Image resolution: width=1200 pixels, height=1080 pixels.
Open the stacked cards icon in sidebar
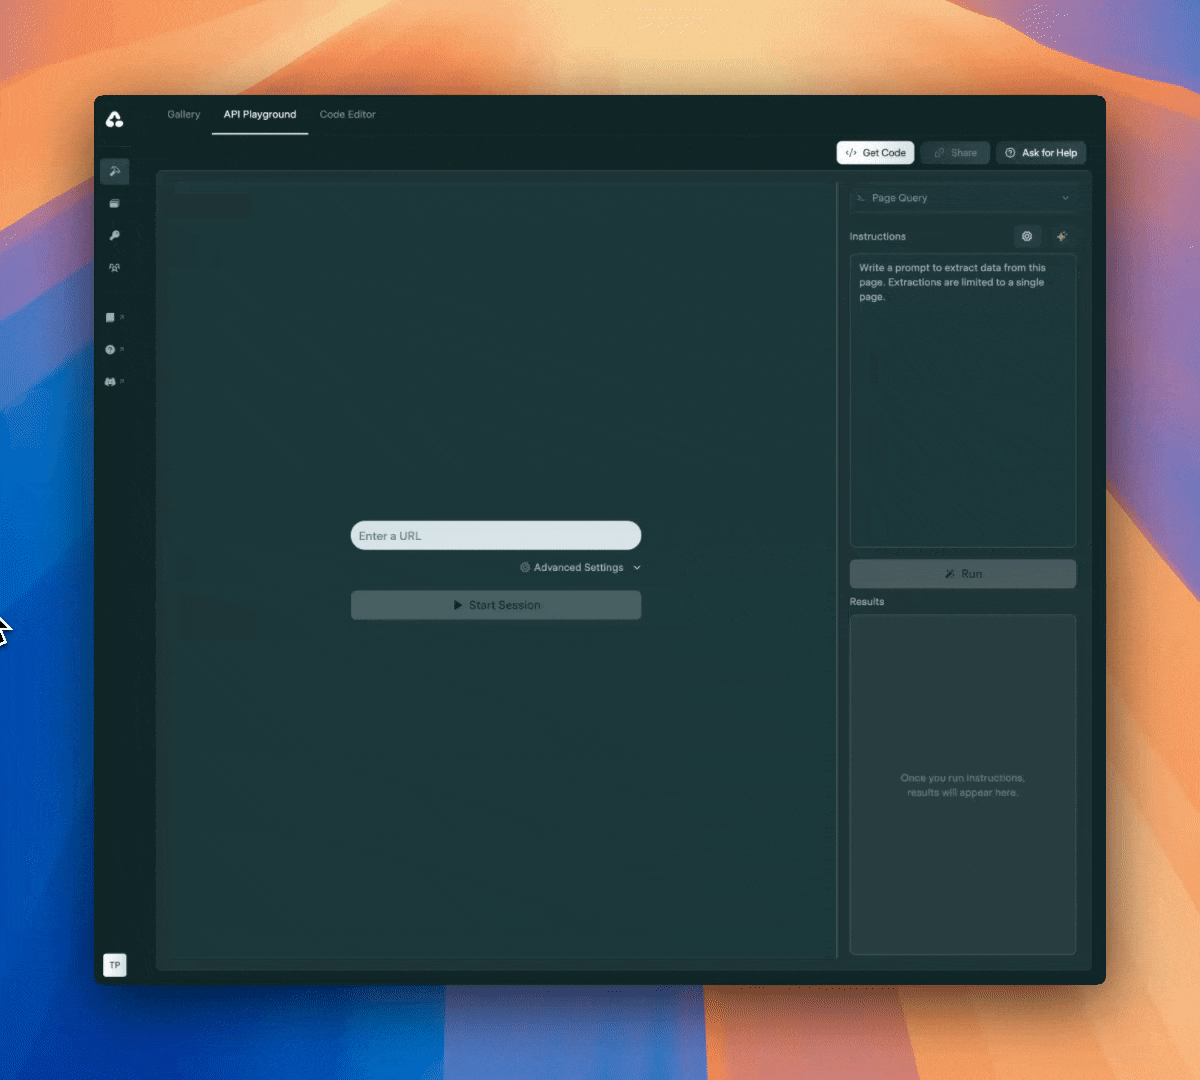click(115, 204)
